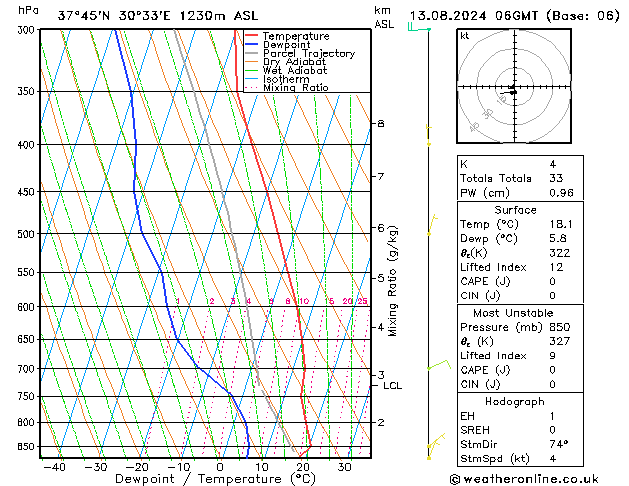The image size is (629, 486).
Task: Select the Hodograph section header
Action: point(514,401)
